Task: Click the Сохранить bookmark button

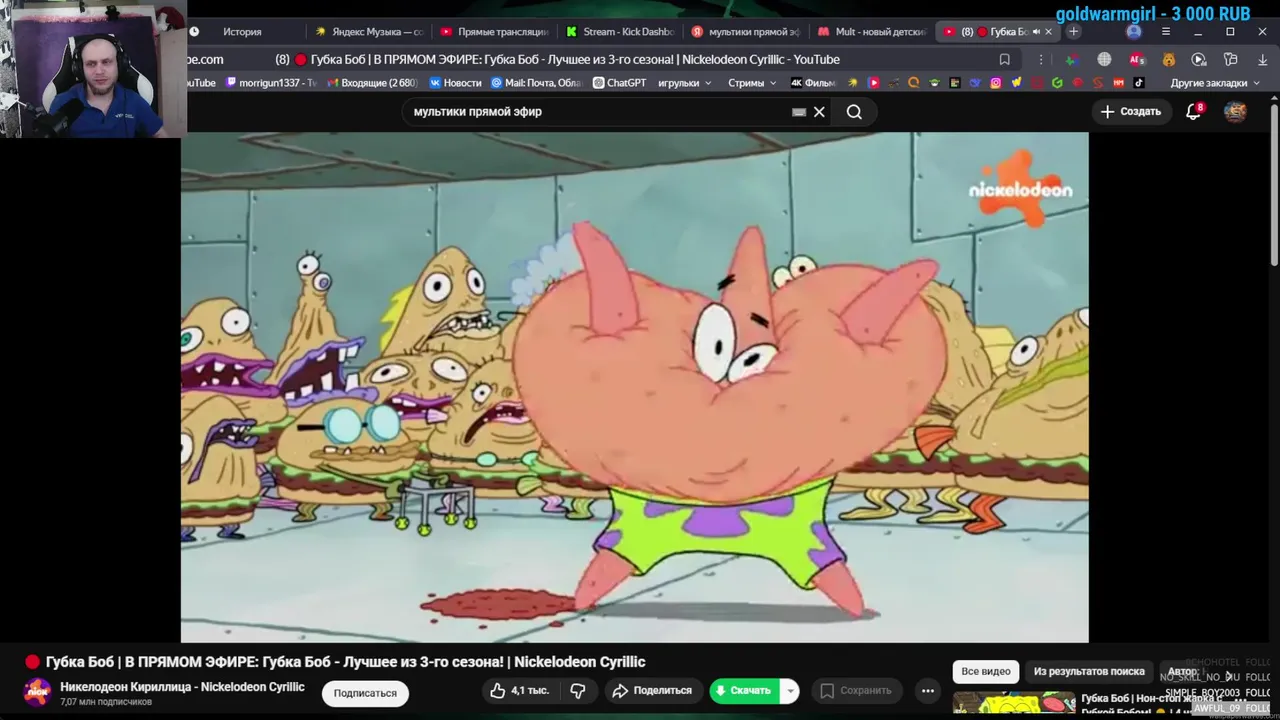Action: 855,691
